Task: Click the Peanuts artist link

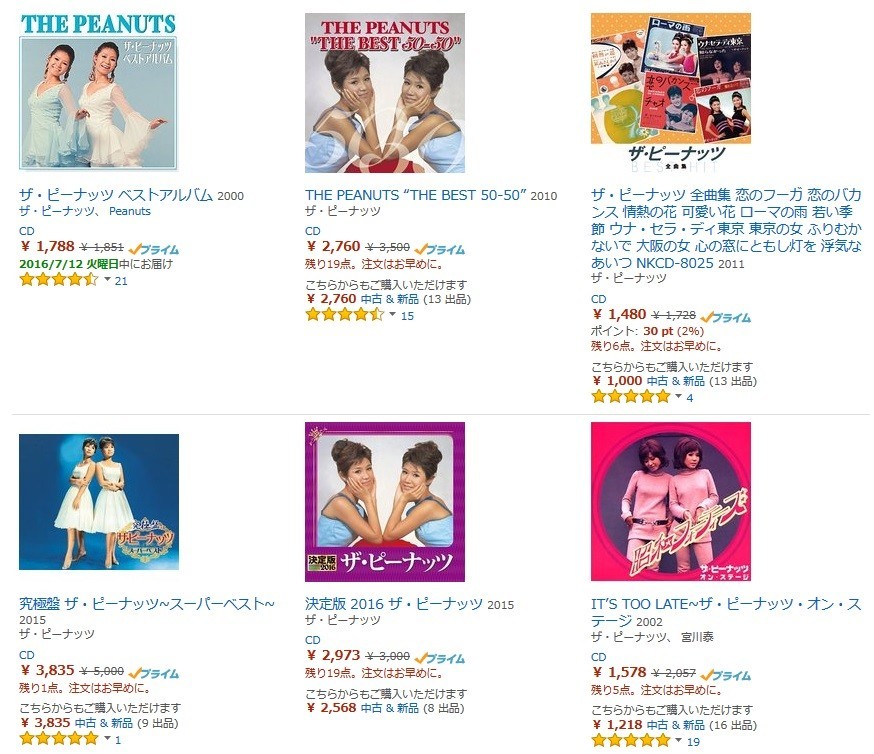Action: (x=129, y=211)
